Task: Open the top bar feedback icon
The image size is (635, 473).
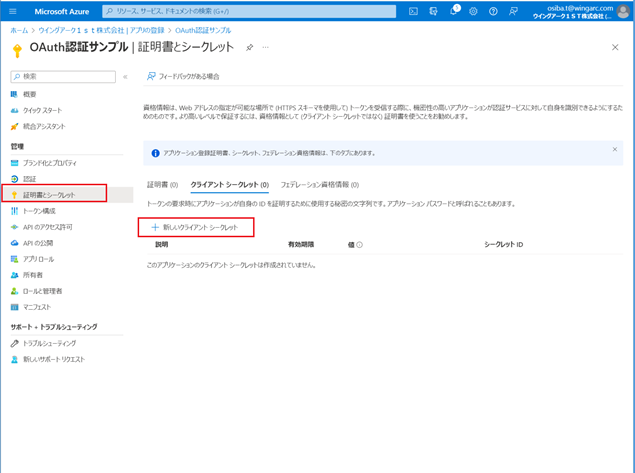Action: [513, 11]
